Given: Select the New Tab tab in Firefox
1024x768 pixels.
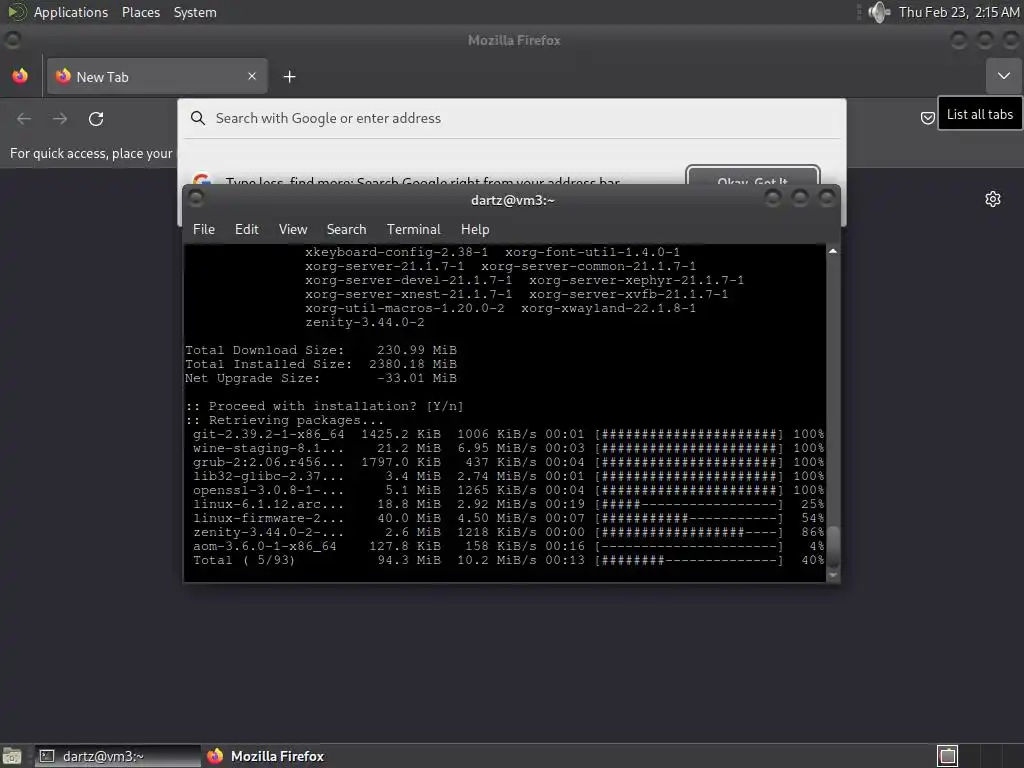Looking at the screenshot, I should pos(157,76).
